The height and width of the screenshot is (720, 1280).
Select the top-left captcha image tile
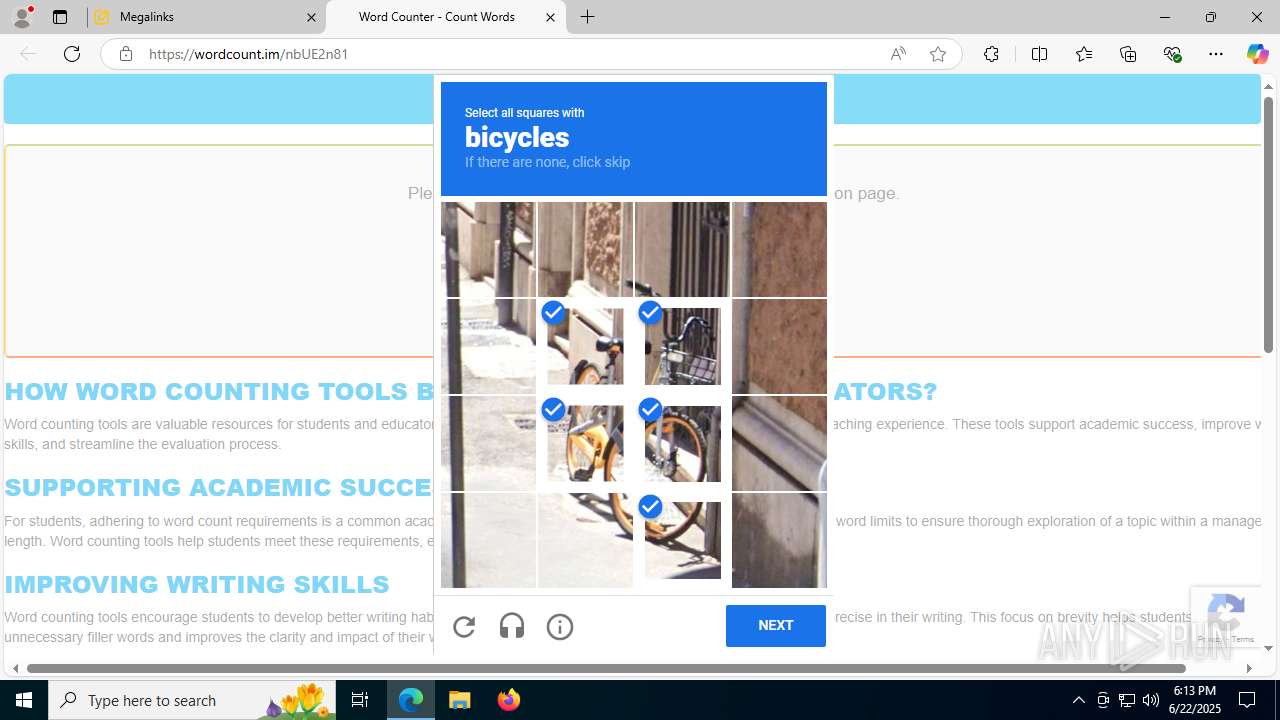[488, 249]
